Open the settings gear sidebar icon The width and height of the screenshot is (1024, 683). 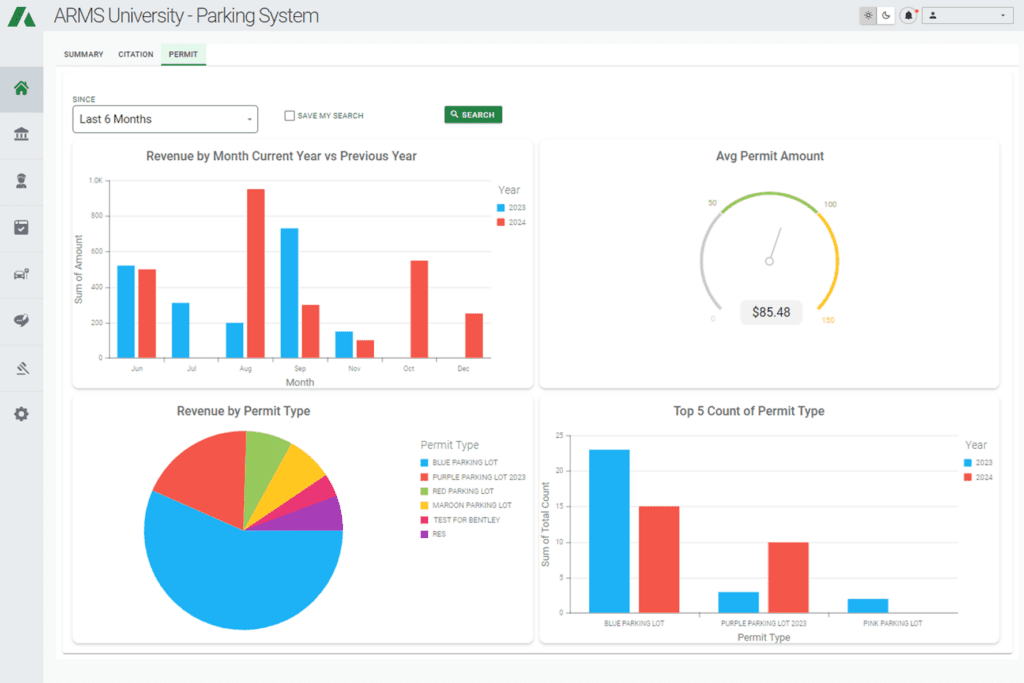(21, 413)
